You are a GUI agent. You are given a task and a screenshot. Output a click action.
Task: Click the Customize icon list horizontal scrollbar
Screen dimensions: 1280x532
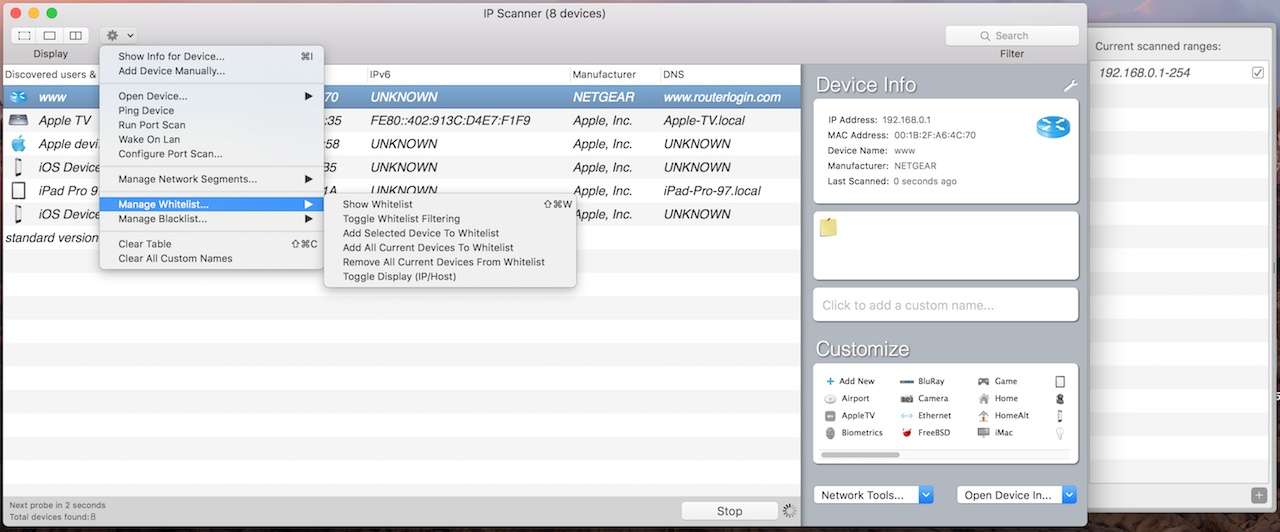tap(859, 455)
